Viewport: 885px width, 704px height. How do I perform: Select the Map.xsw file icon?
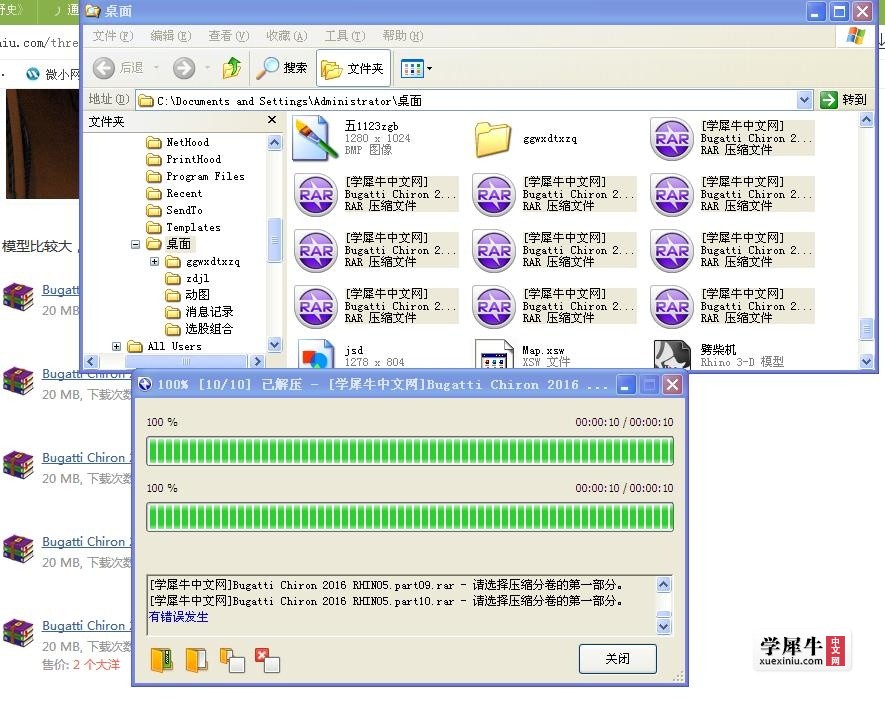pyautogui.click(x=493, y=355)
